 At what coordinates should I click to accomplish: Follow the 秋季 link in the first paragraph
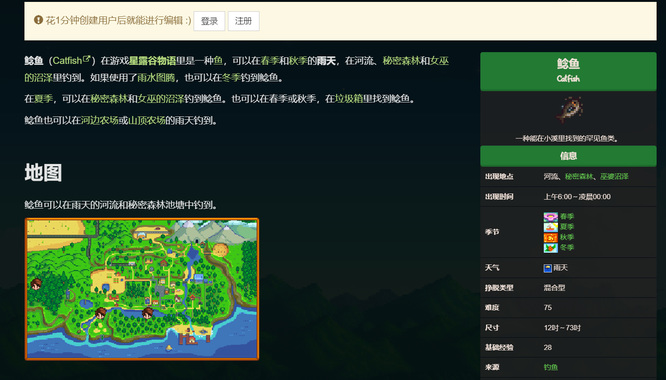point(298,61)
